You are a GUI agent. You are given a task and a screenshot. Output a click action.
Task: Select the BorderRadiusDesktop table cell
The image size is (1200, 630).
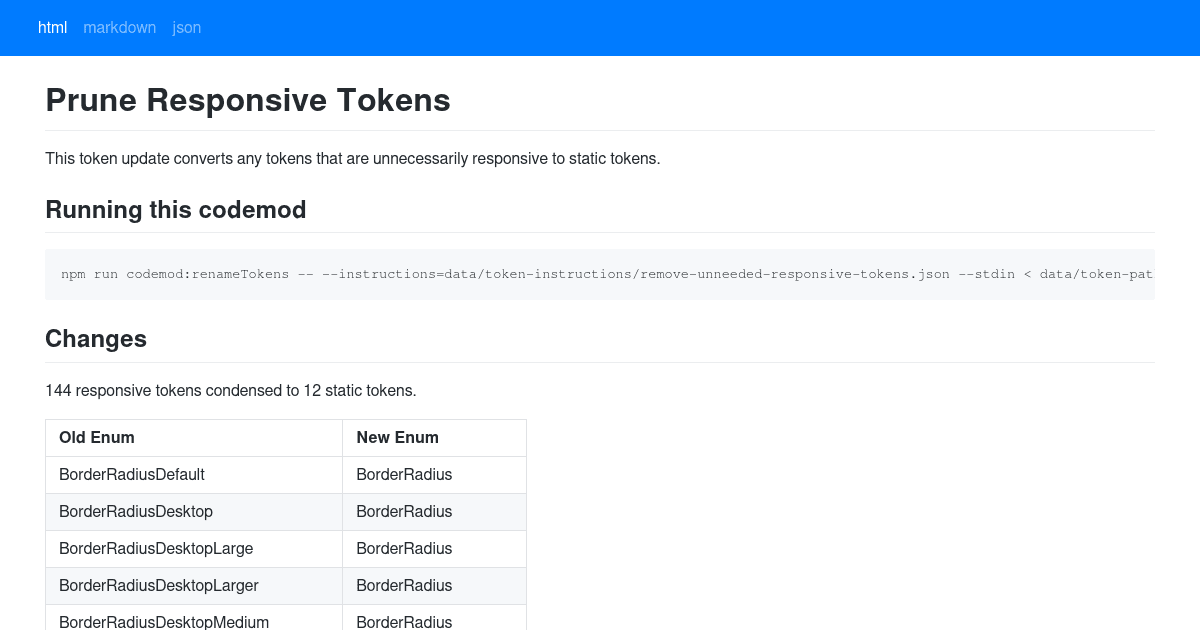tap(136, 511)
